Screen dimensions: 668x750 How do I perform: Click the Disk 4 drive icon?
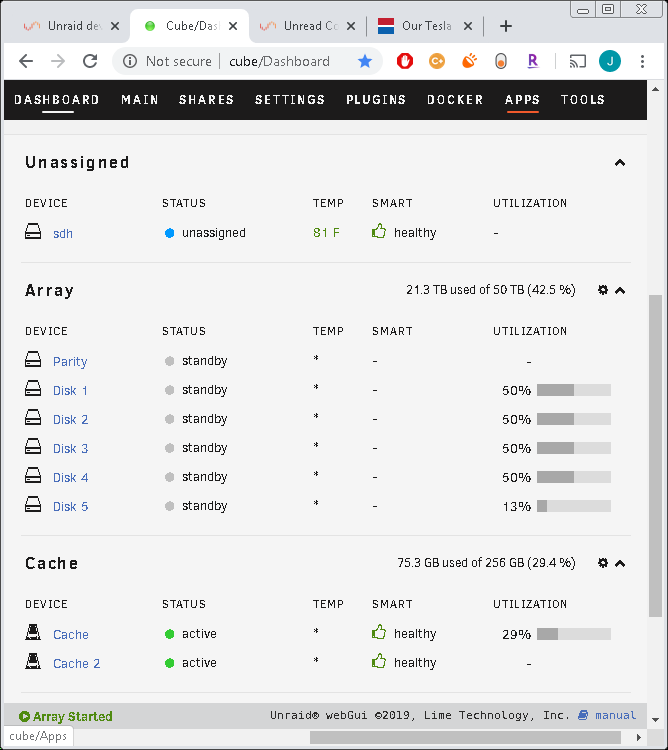point(33,475)
